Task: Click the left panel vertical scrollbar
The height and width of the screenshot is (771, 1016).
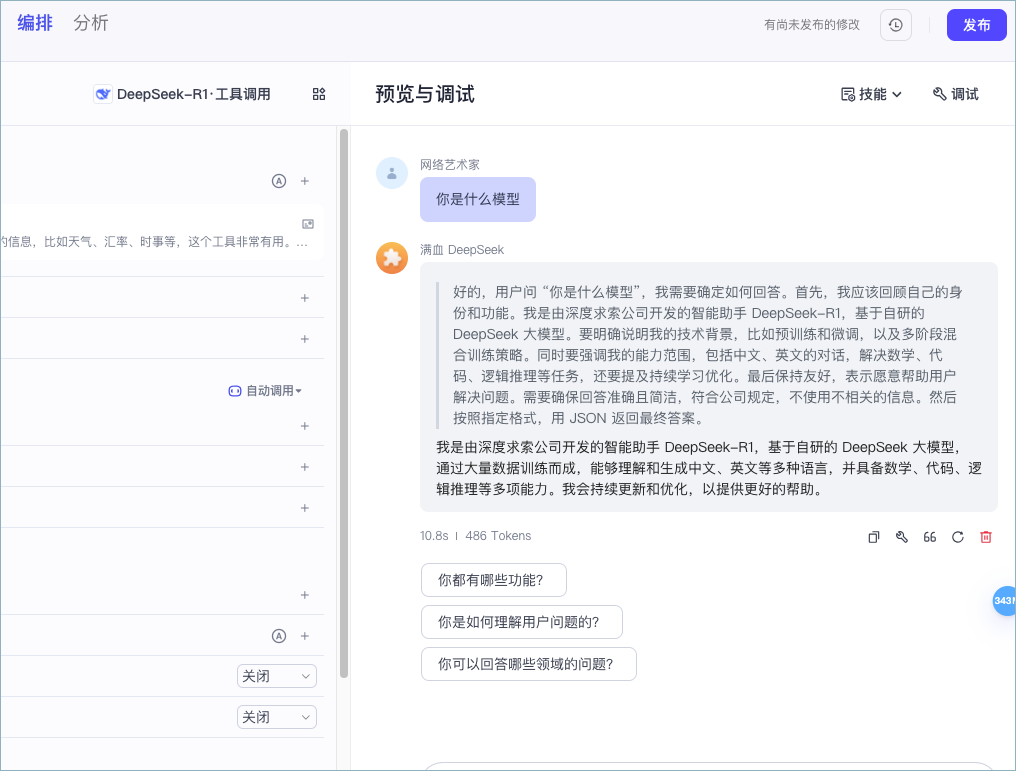Action: pyautogui.click(x=344, y=400)
